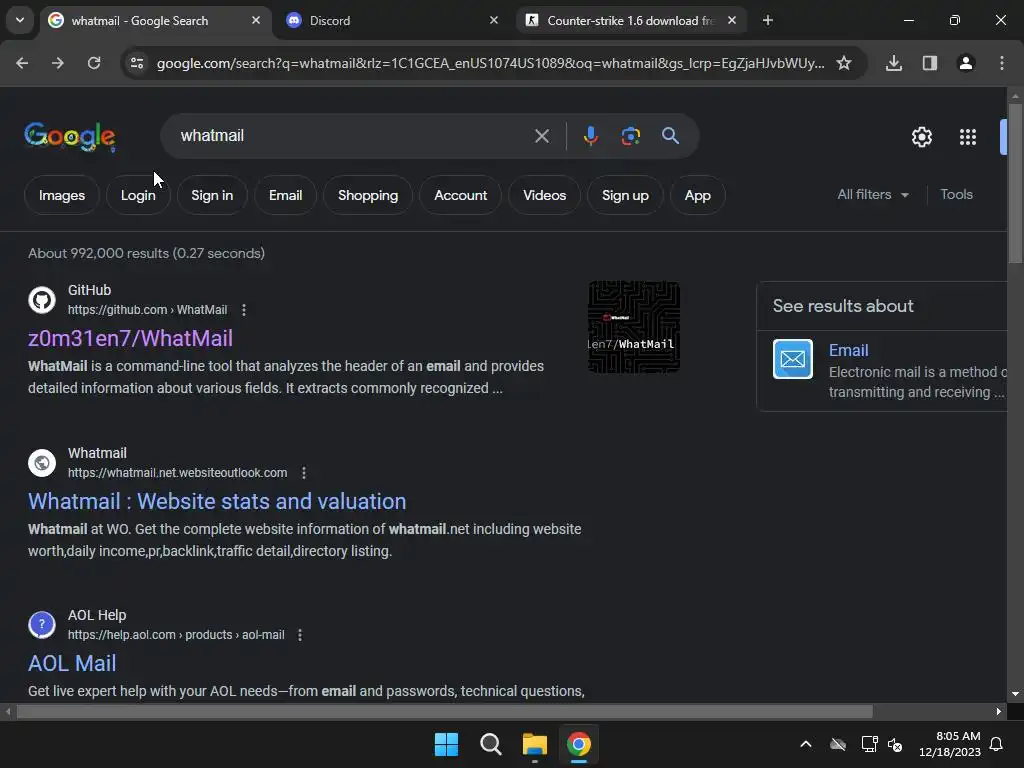The height and width of the screenshot is (768, 1024).
Task: Close the Discord tab
Action: click(494, 20)
